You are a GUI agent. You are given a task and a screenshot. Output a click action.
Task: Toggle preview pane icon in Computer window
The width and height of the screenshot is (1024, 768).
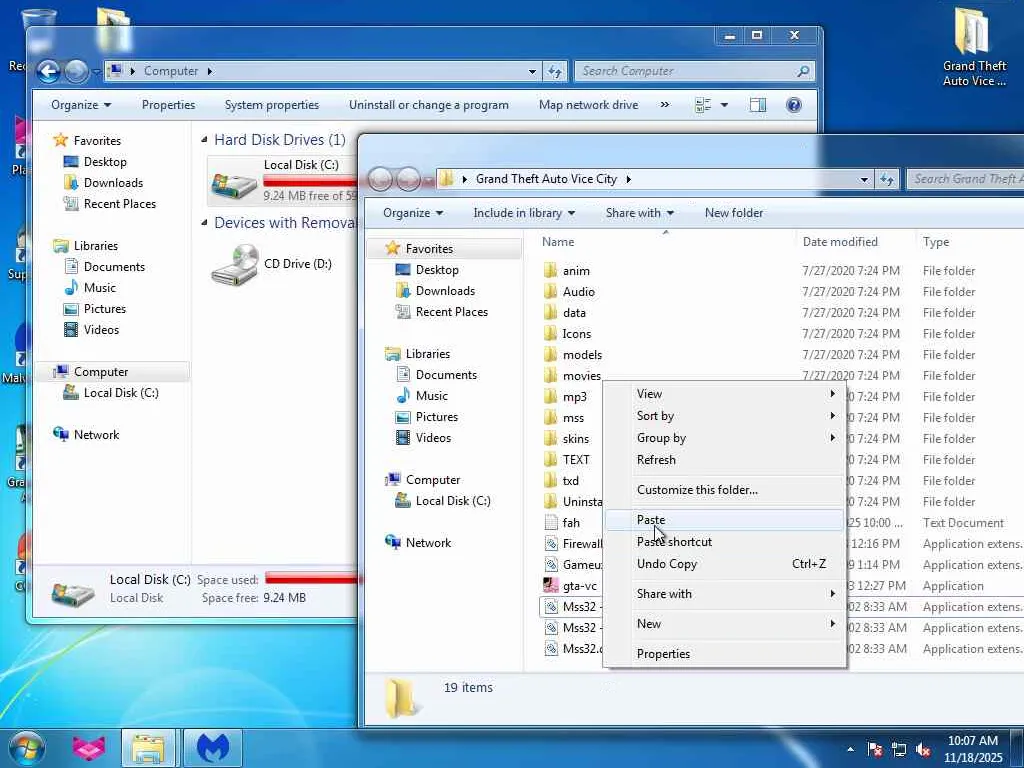pos(758,105)
